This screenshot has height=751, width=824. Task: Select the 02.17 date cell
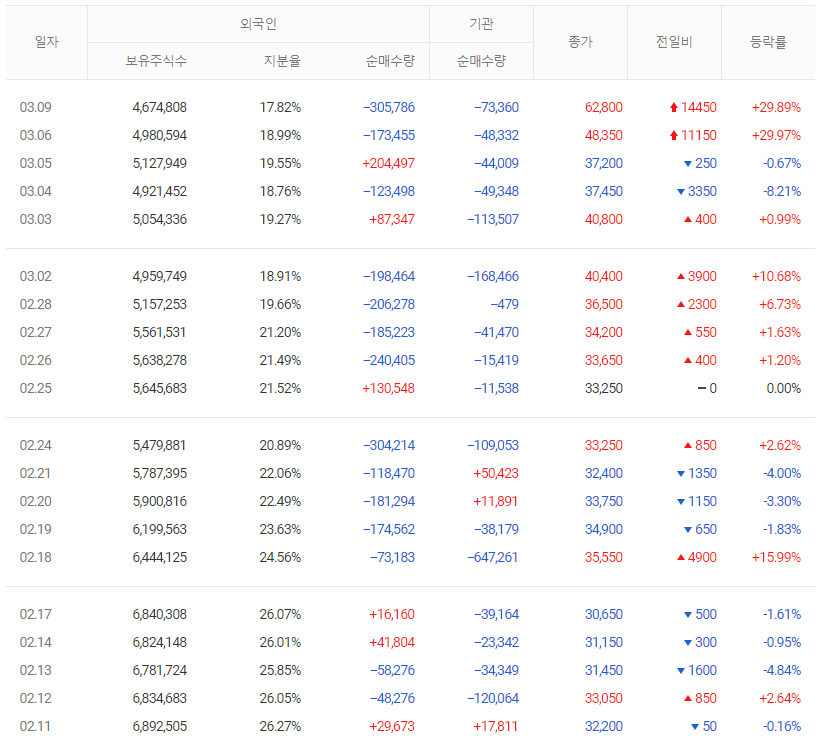[x=36, y=614]
